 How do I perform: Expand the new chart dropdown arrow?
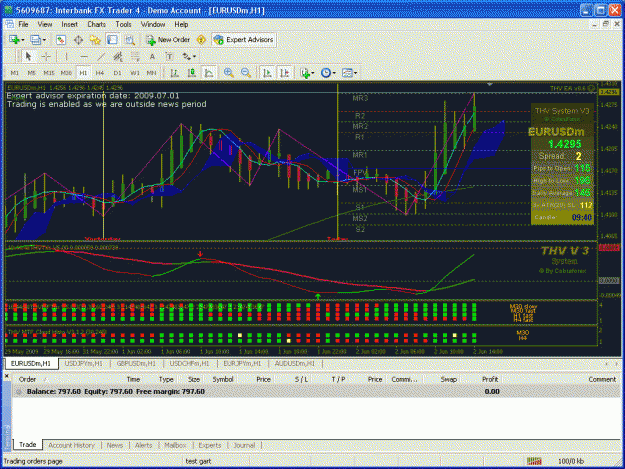click(23, 40)
